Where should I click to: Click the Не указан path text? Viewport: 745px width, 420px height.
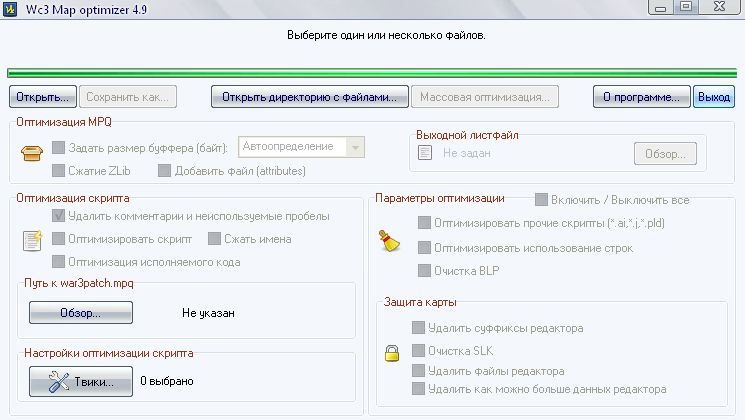click(x=208, y=313)
